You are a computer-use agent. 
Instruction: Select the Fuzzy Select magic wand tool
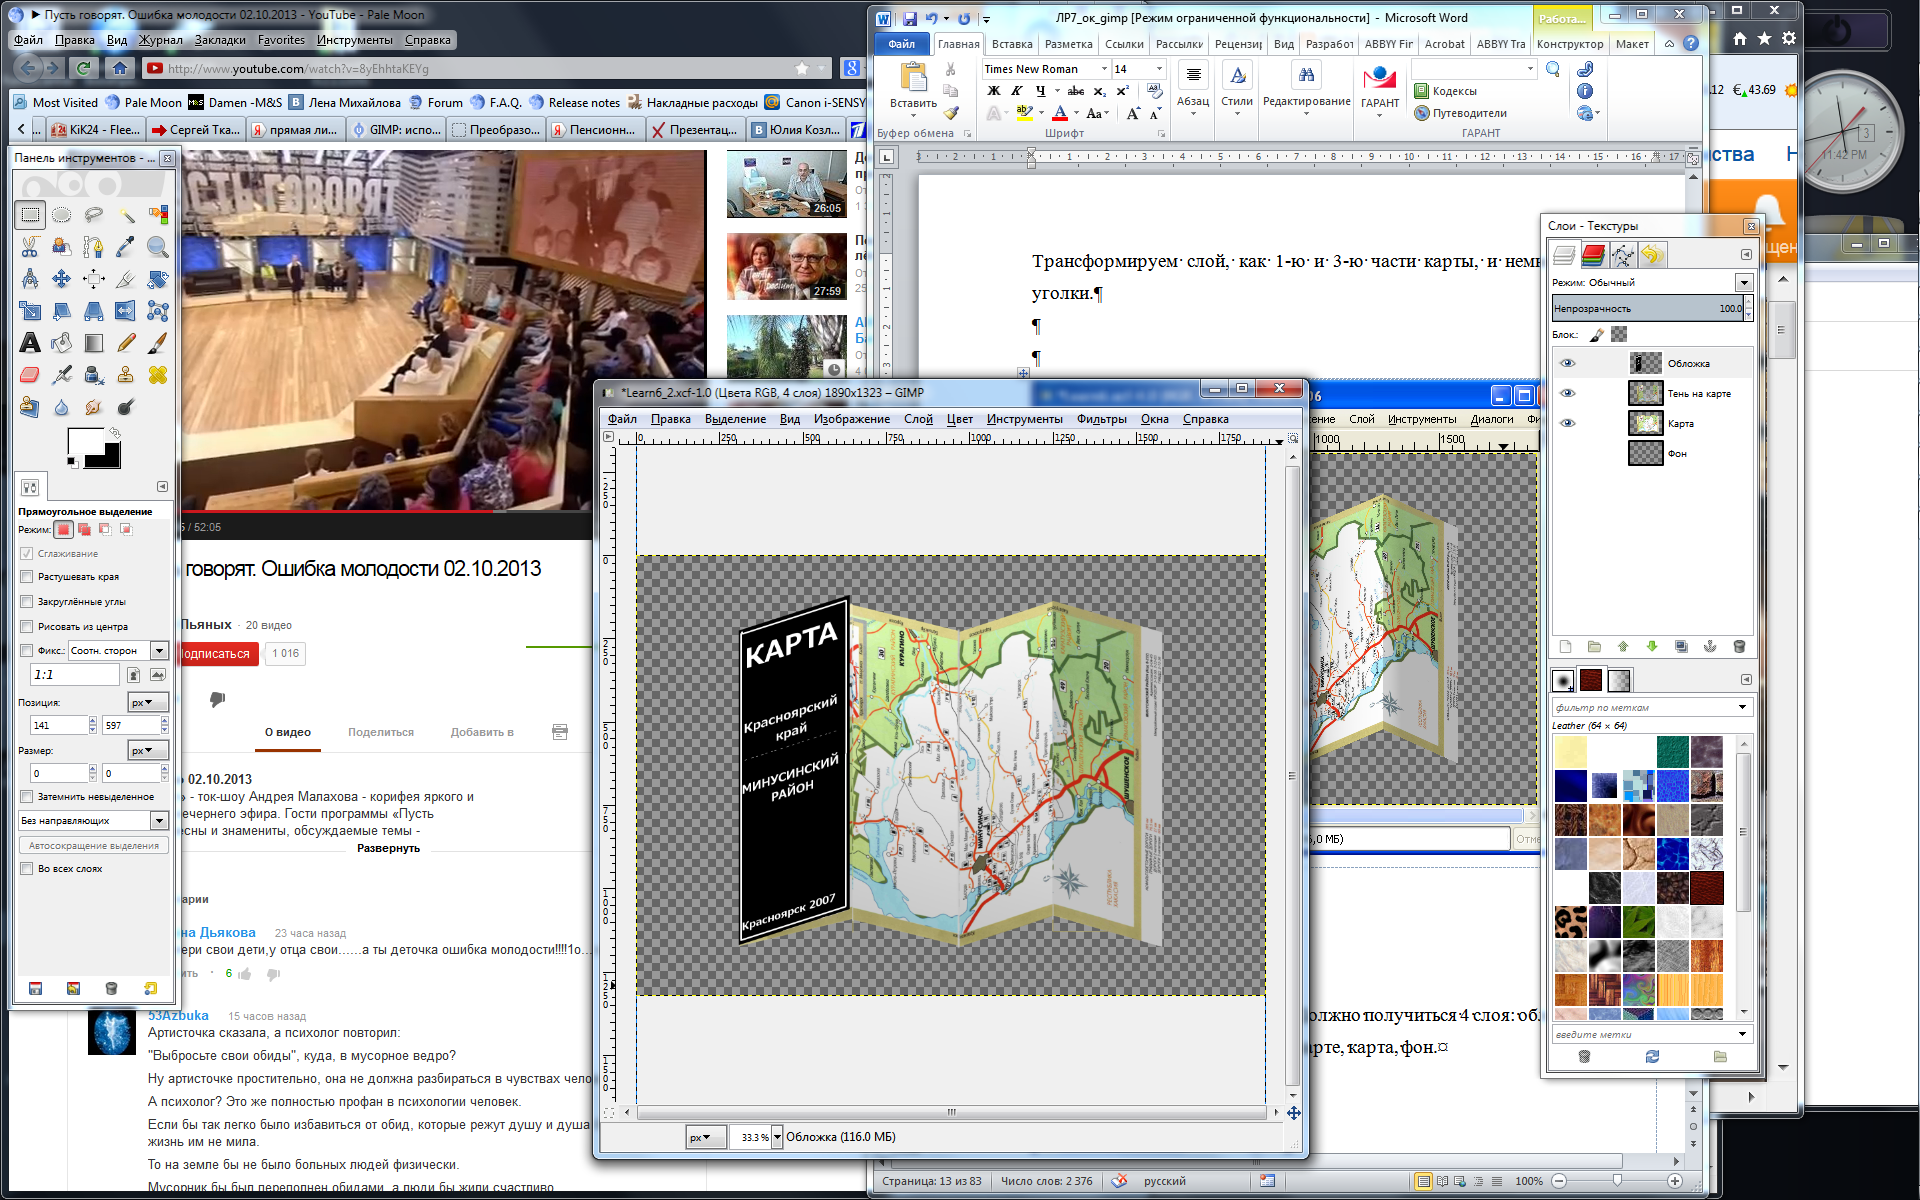pos(126,214)
